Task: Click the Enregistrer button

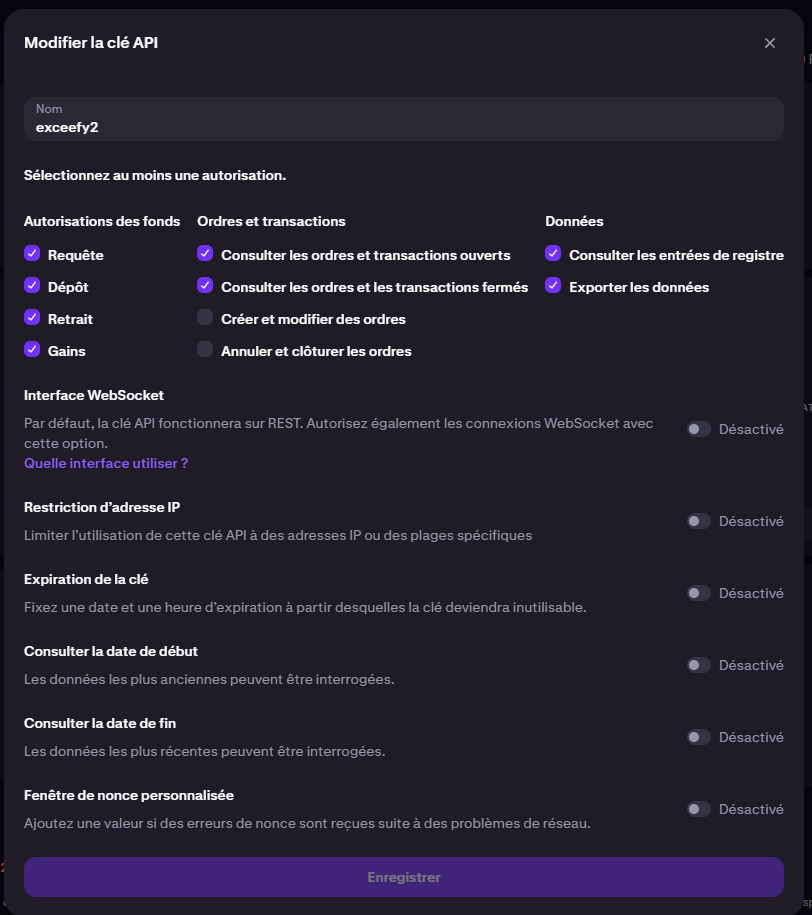Action: (x=403, y=877)
